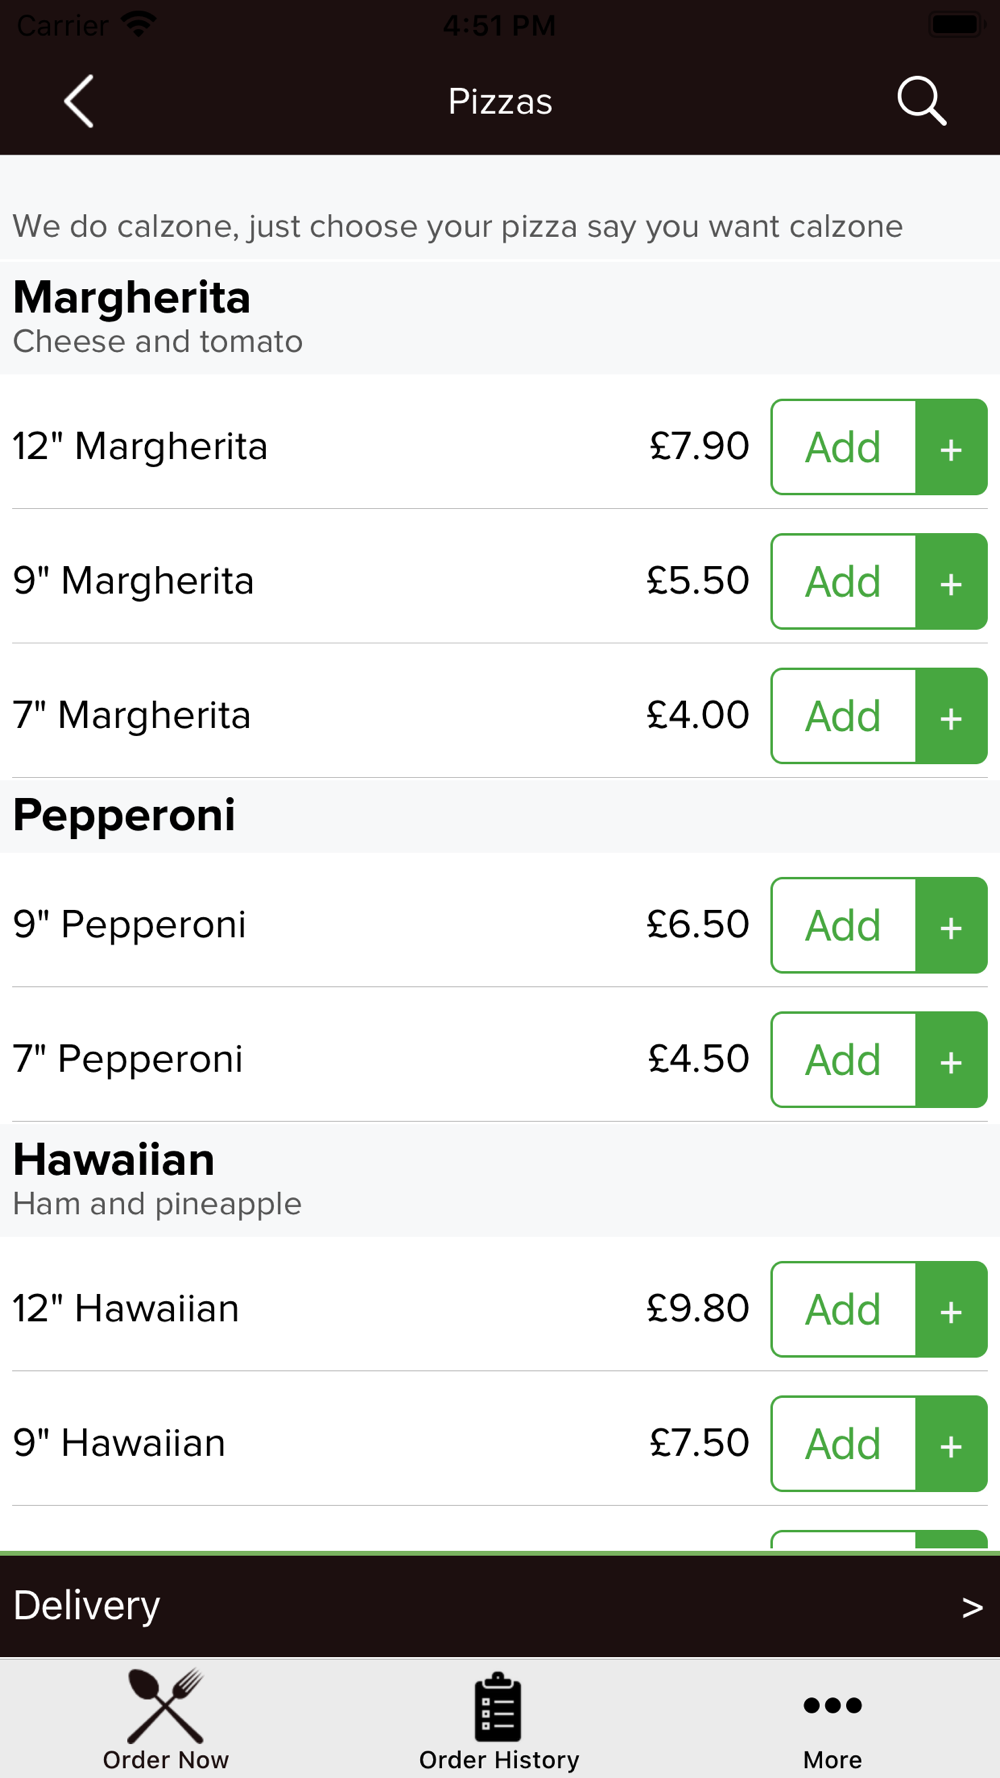This screenshot has height=1778, width=1000.
Task: Tap plus icon for 7" Pepperoni
Action: (952, 1060)
